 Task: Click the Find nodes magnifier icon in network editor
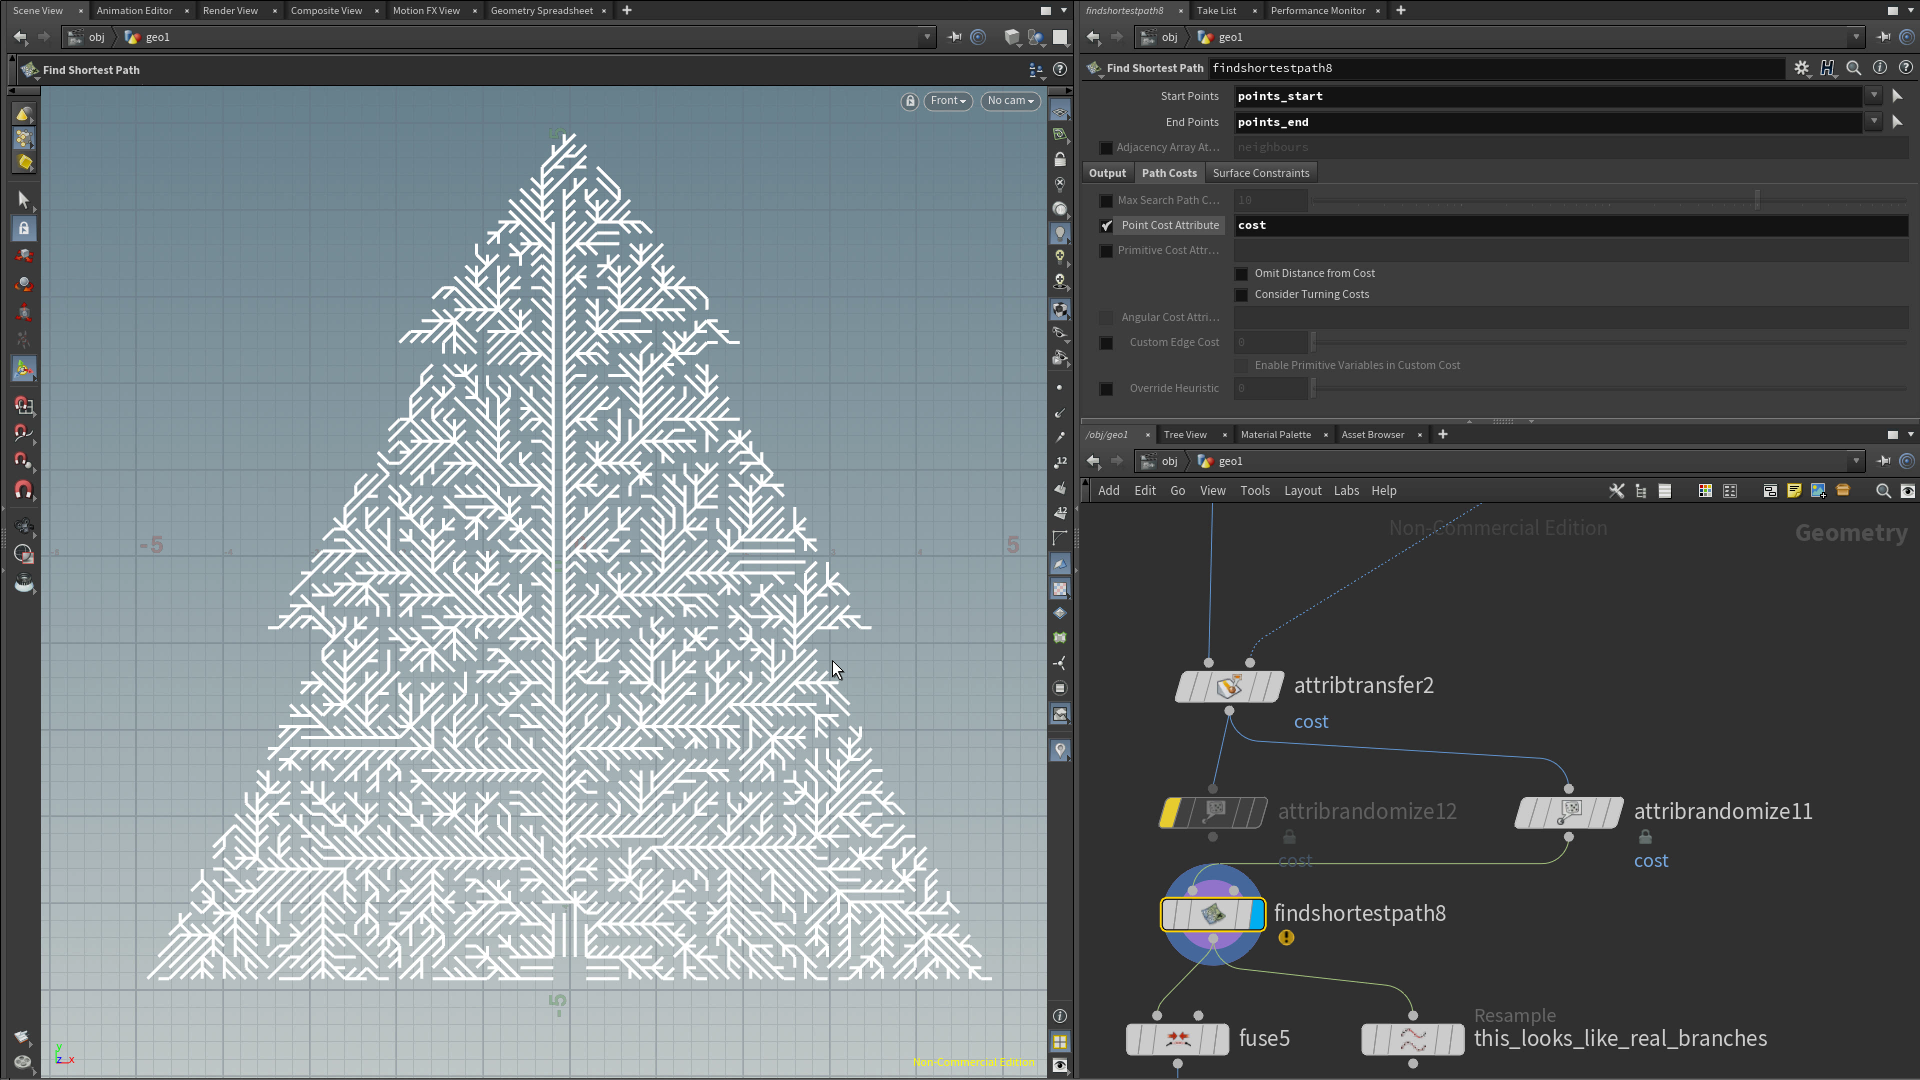point(1883,491)
